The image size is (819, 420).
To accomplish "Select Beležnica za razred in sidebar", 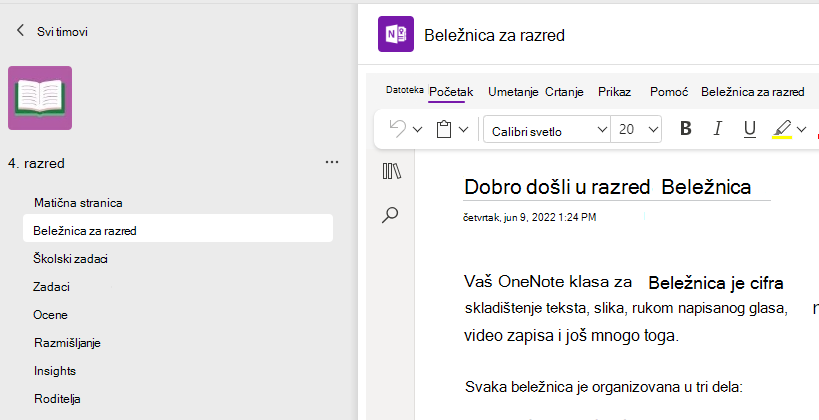I will [178, 230].
